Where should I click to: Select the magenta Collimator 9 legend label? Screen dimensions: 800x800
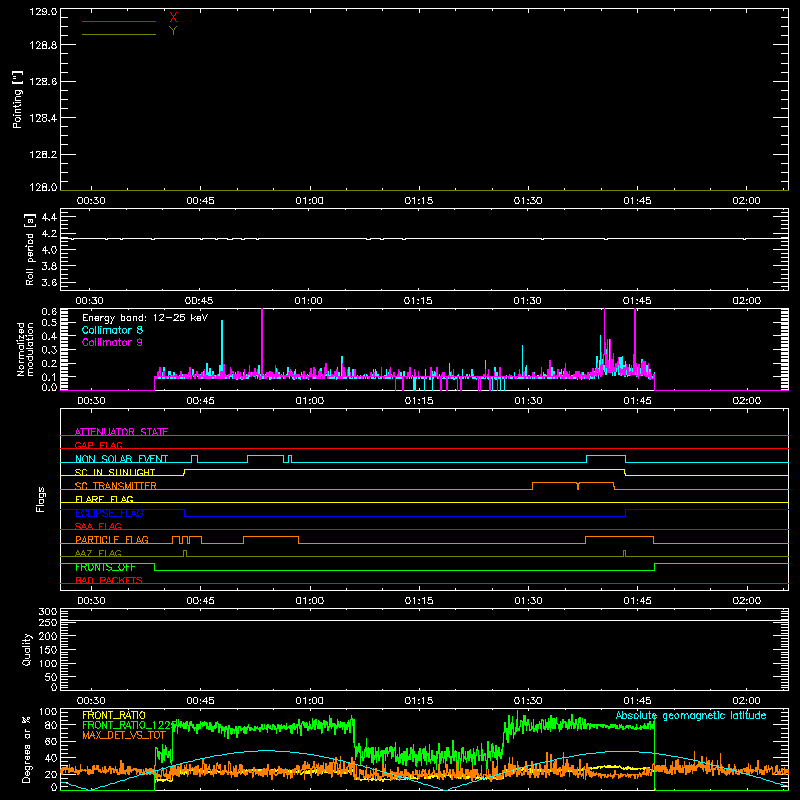coord(112,342)
